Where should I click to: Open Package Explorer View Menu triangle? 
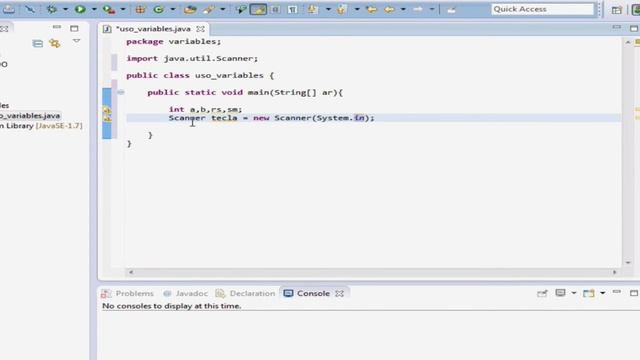[x=76, y=41]
